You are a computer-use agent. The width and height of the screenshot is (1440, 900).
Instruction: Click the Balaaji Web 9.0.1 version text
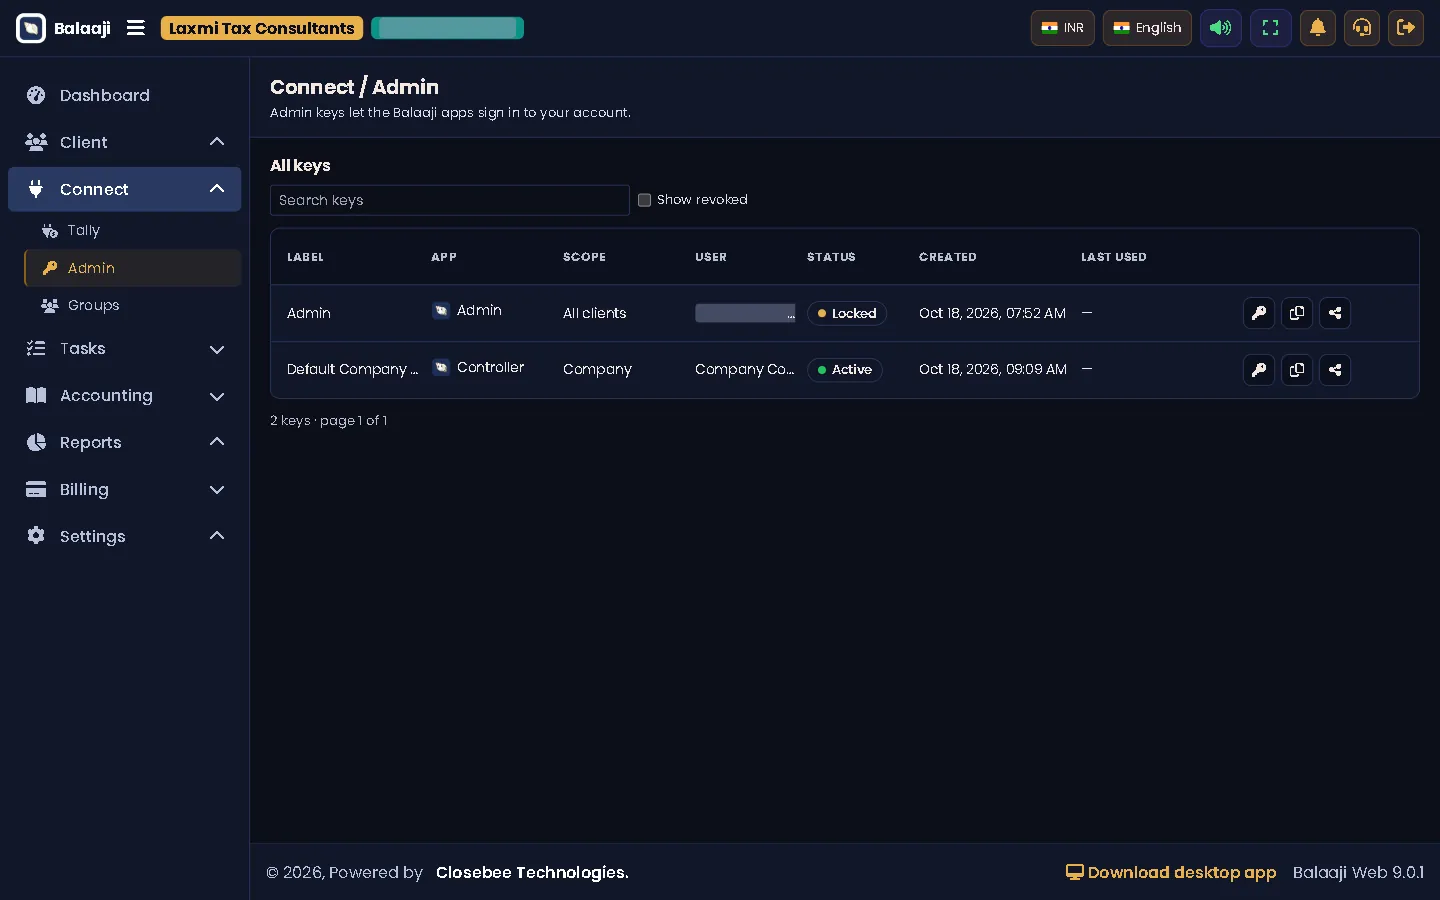[x=1358, y=872]
